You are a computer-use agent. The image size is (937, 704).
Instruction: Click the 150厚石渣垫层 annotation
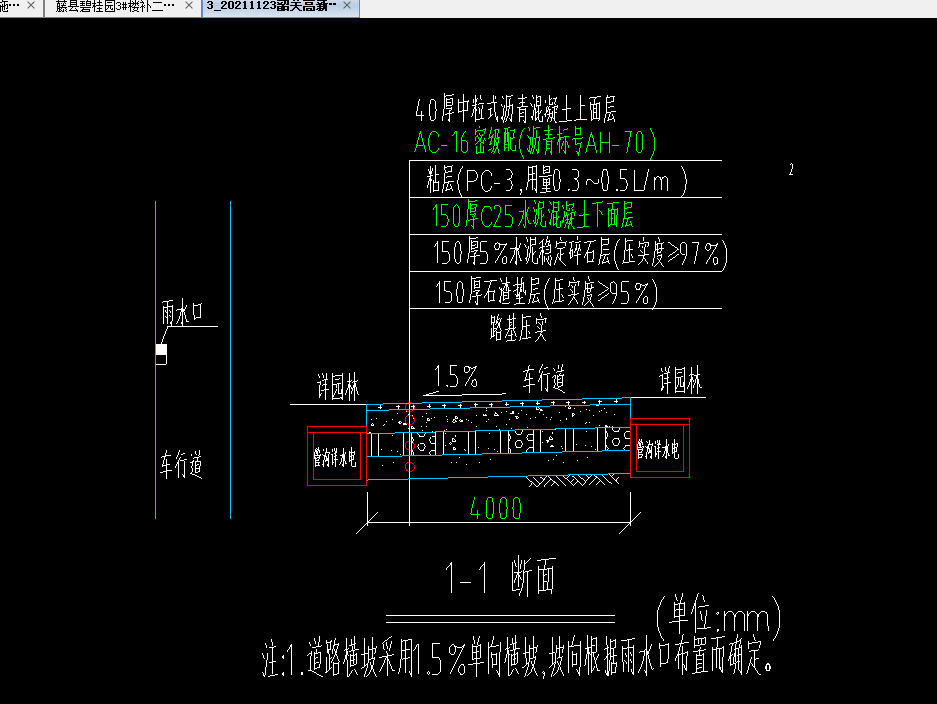coord(547,292)
